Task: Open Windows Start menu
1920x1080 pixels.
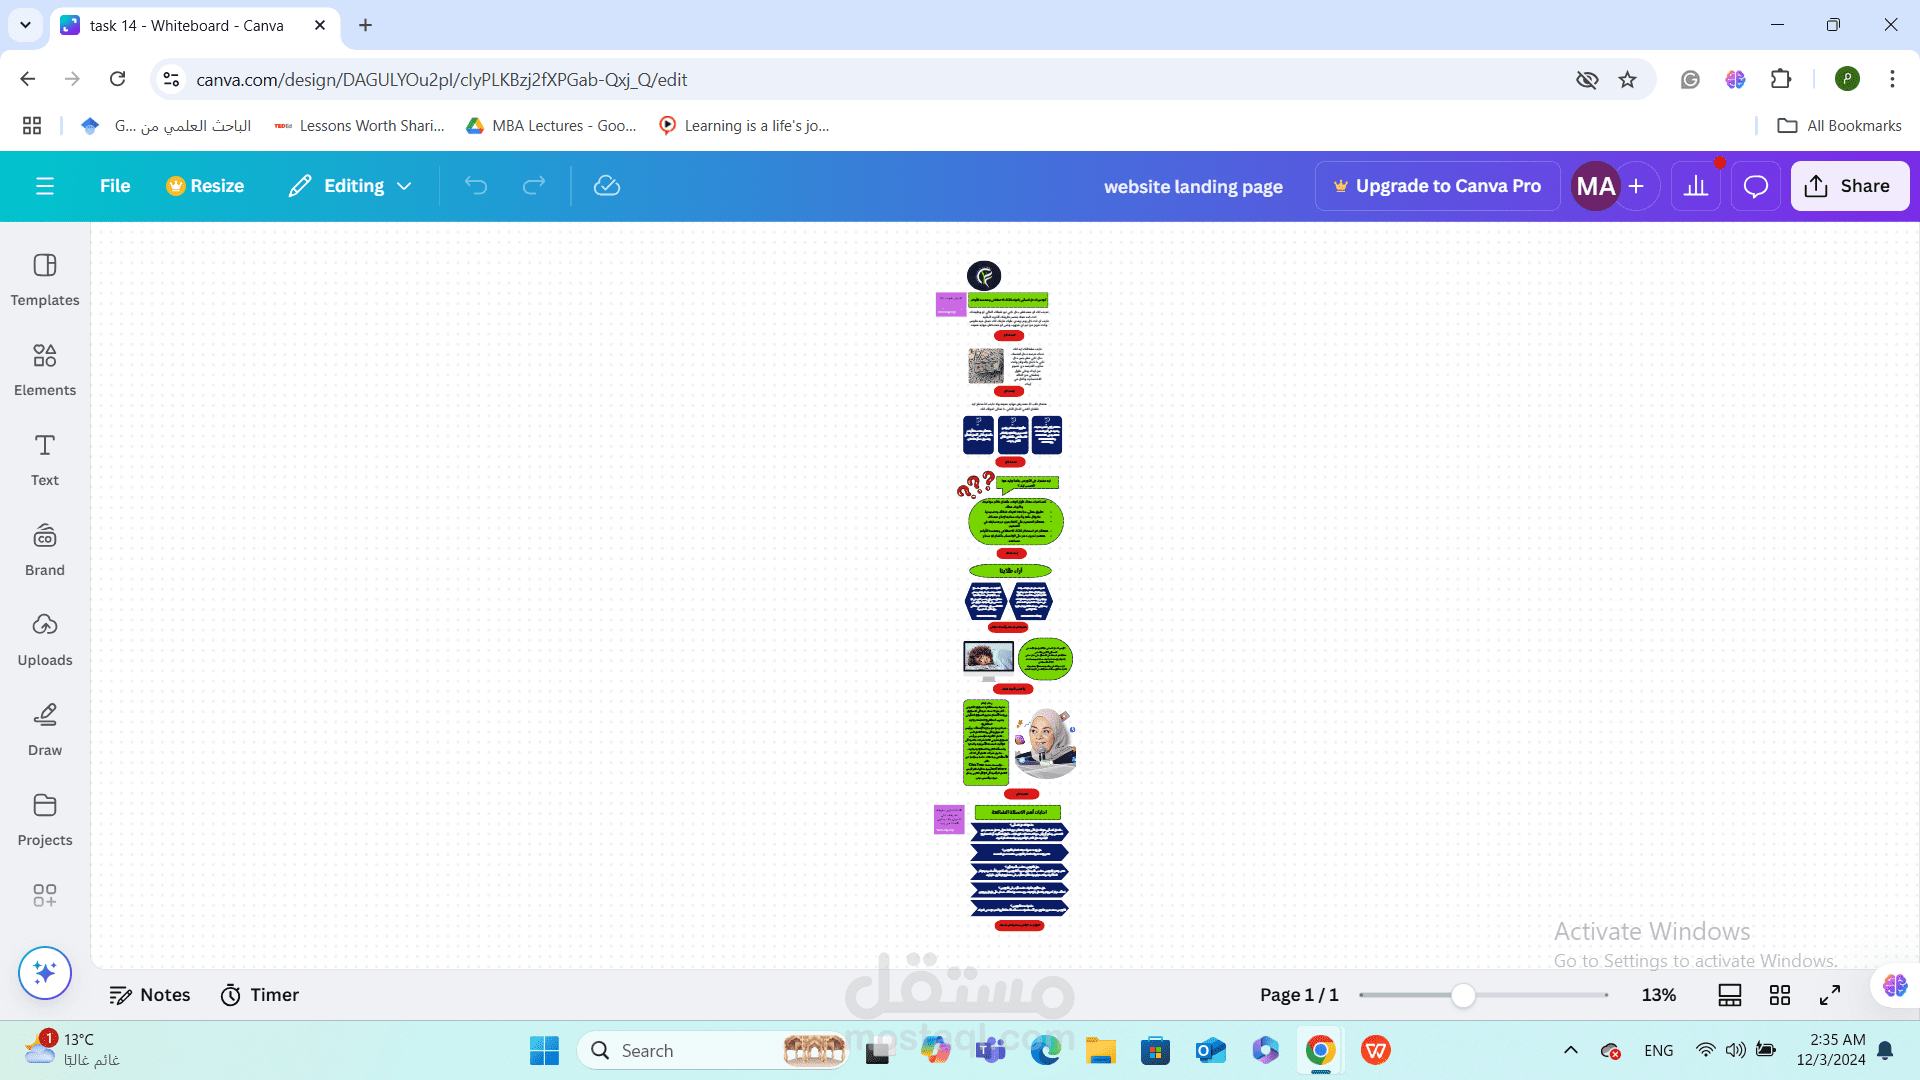Action: [545, 1051]
